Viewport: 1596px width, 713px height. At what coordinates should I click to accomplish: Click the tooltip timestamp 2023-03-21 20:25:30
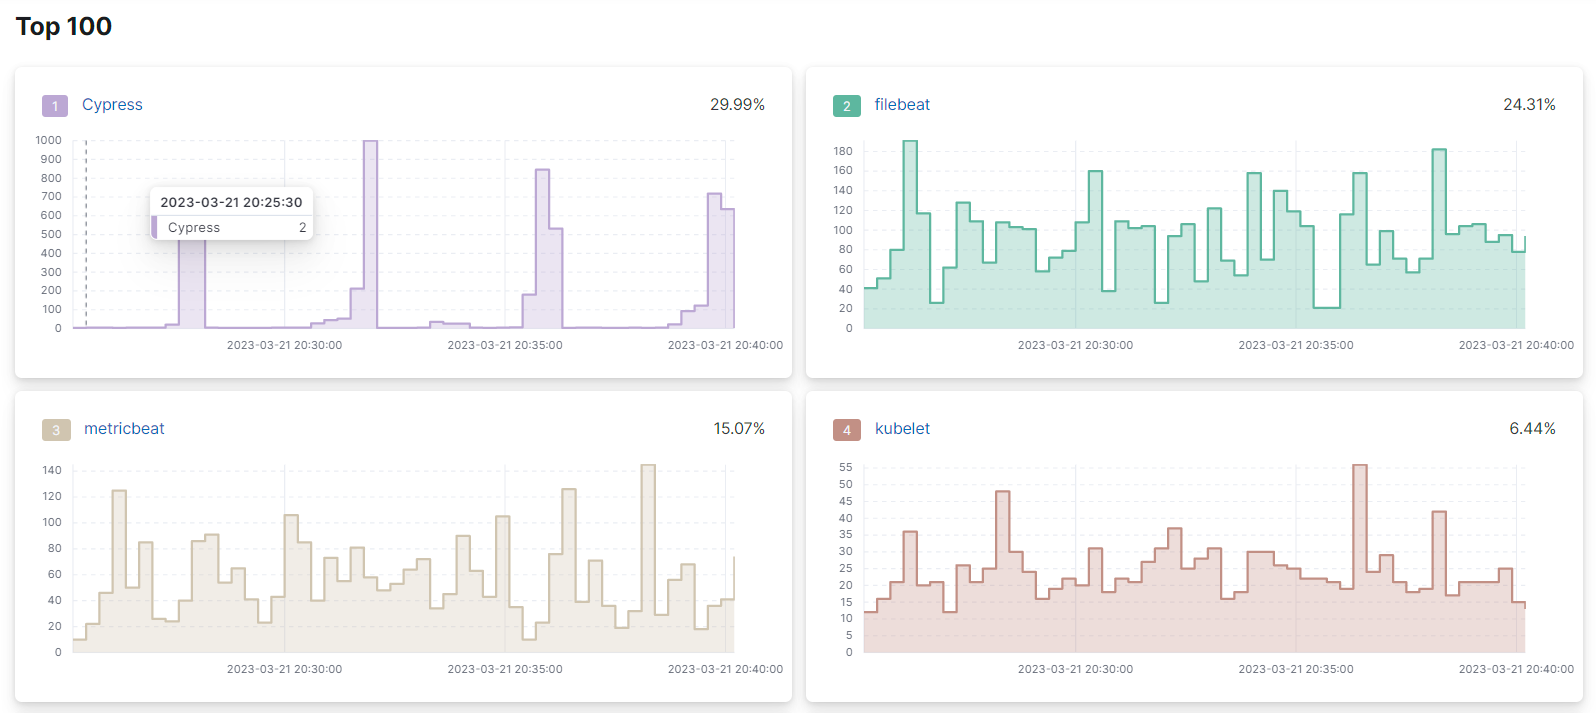(x=231, y=202)
